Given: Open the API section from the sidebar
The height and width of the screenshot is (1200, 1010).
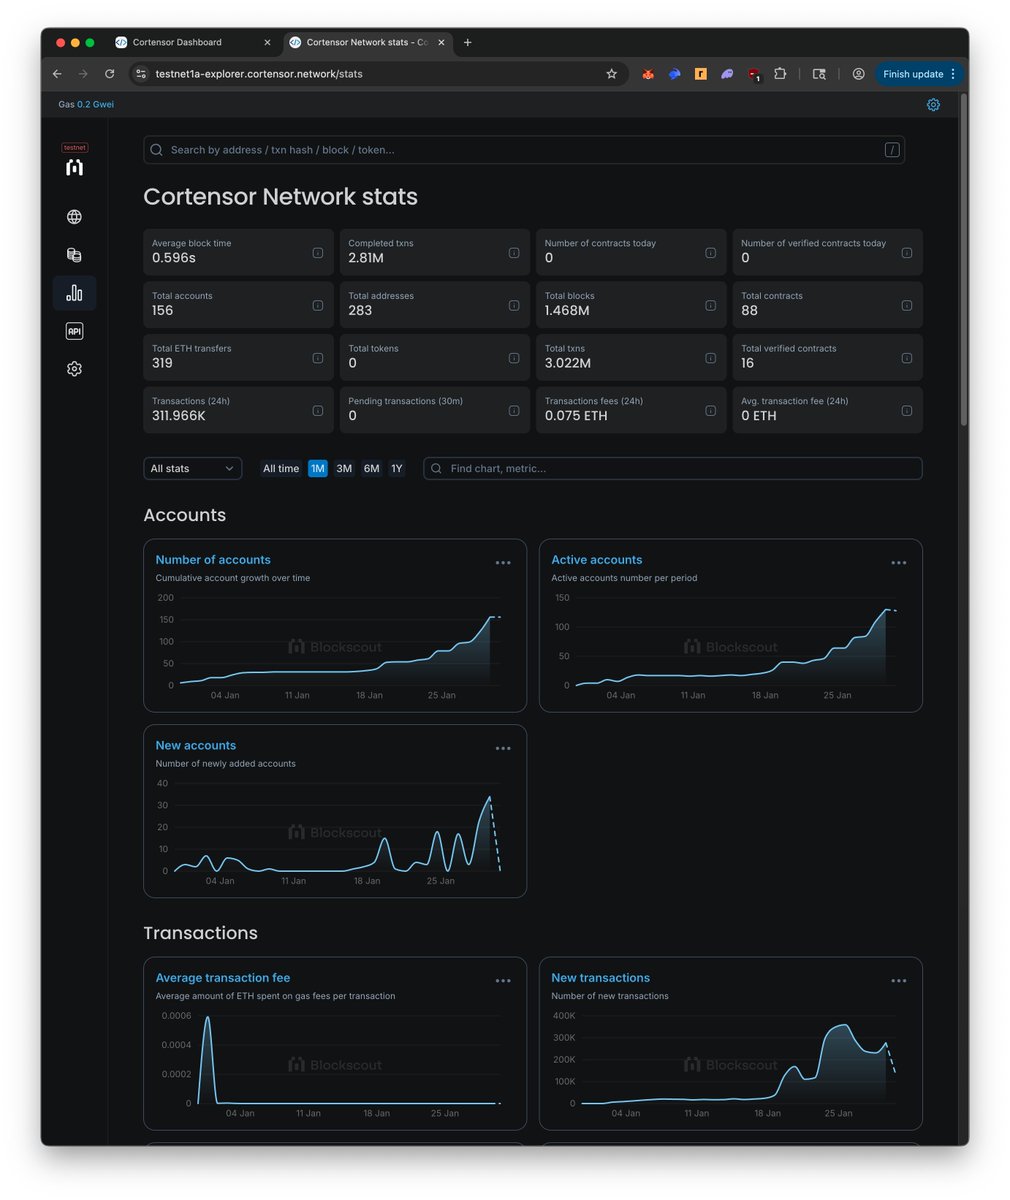Looking at the screenshot, I should point(74,330).
